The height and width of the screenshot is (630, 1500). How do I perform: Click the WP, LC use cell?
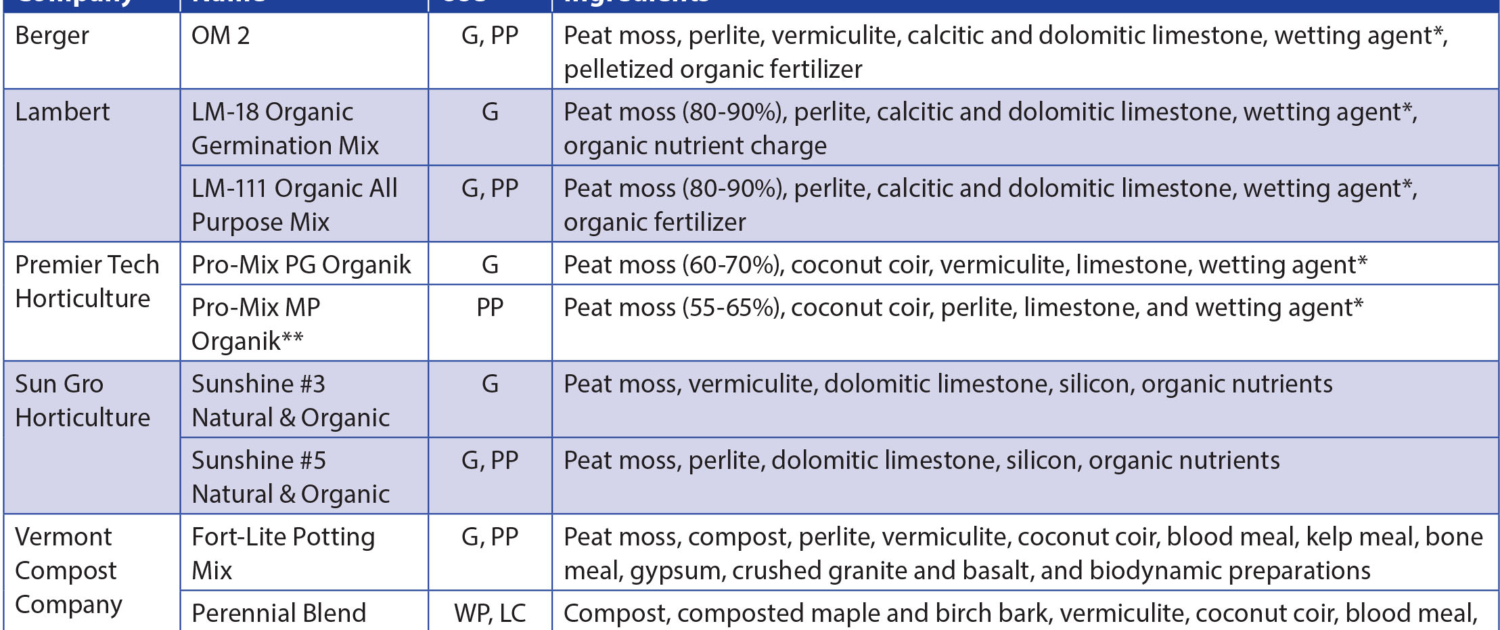click(490, 613)
